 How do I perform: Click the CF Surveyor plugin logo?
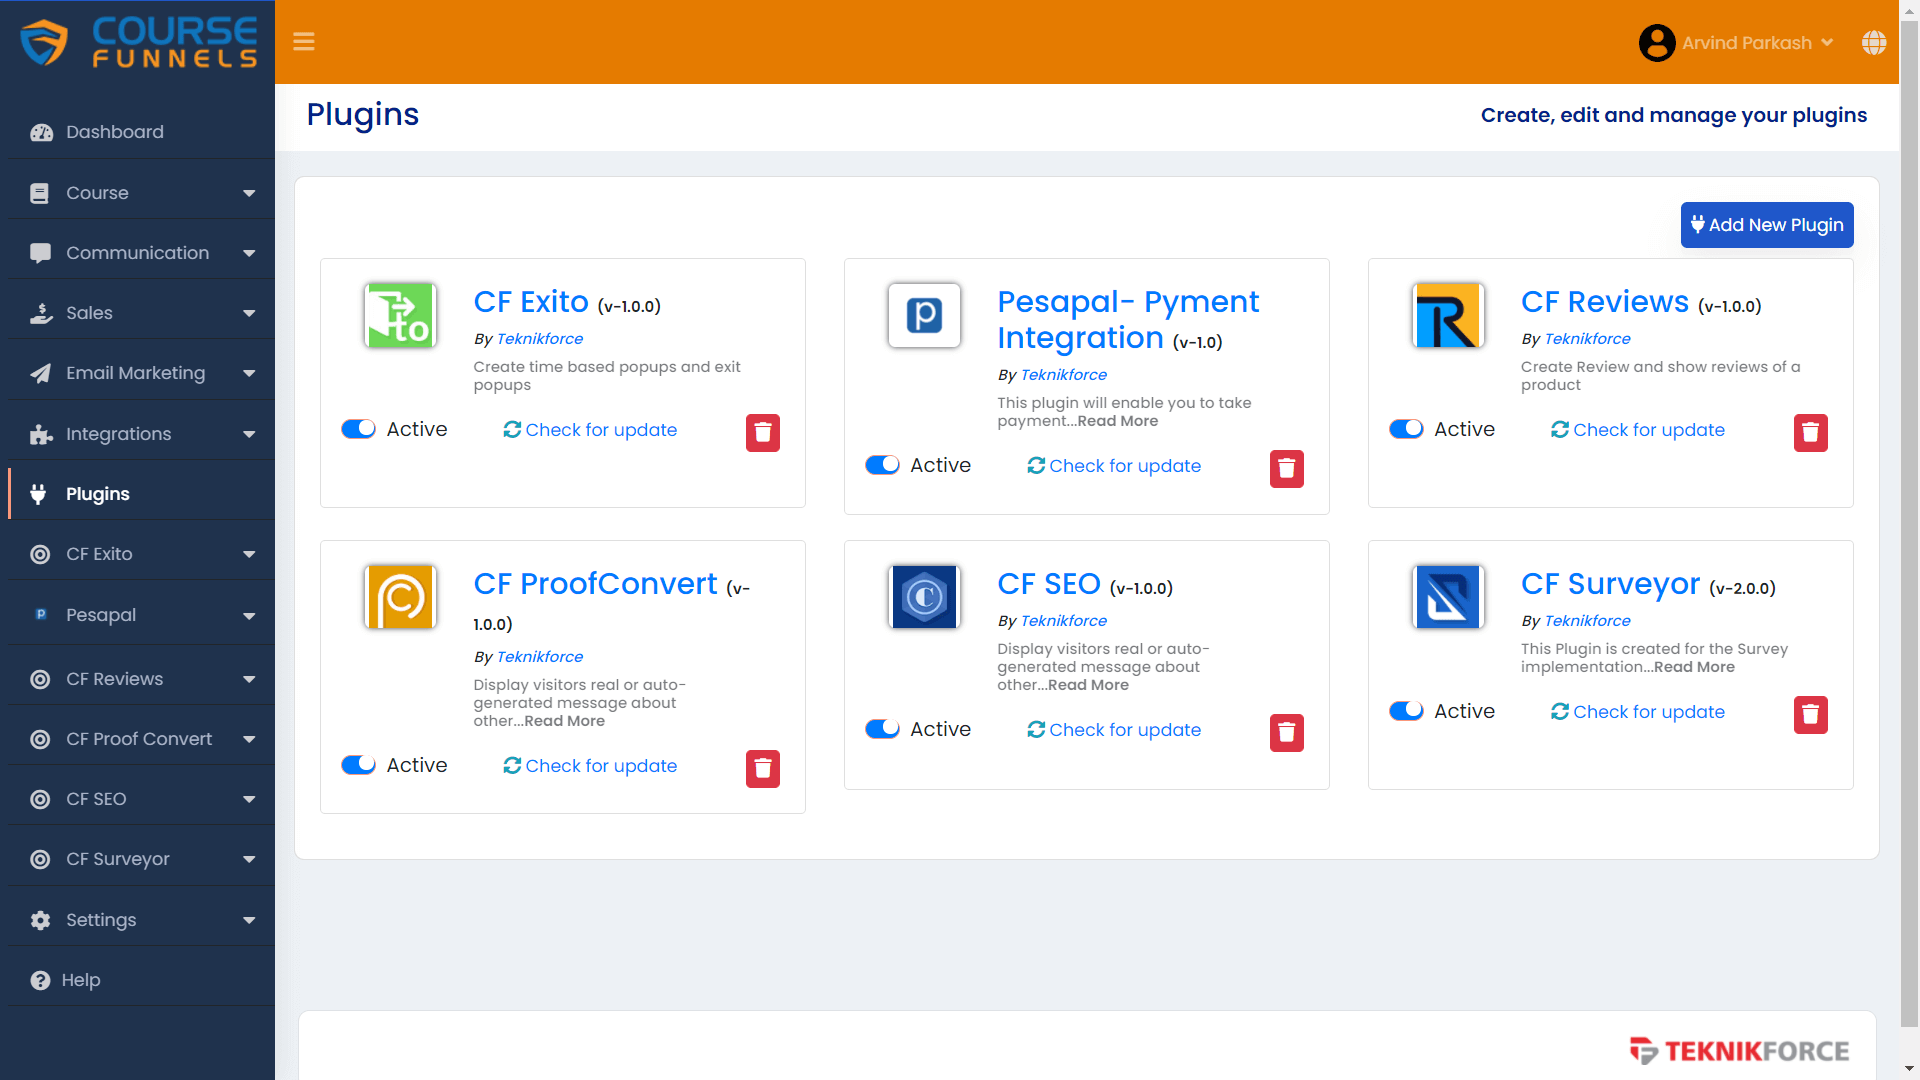[x=1448, y=597]
